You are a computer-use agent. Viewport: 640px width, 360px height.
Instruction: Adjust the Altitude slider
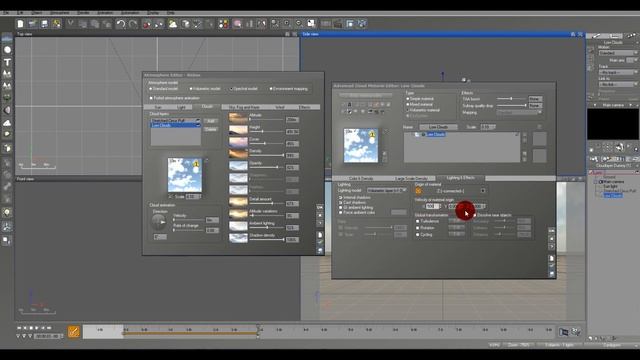click(266, 119)
